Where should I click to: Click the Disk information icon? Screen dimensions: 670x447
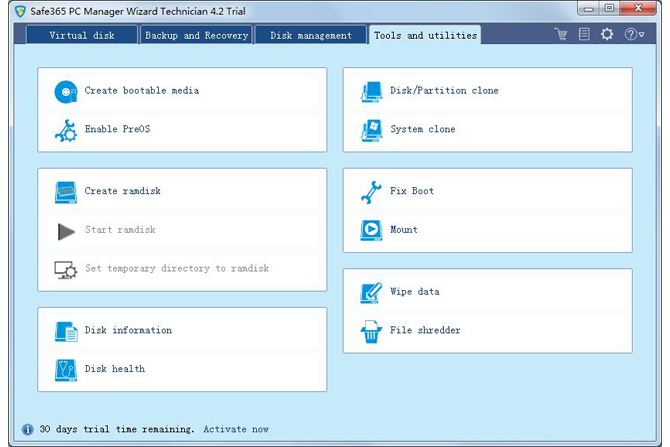click(x=66, y=331)
